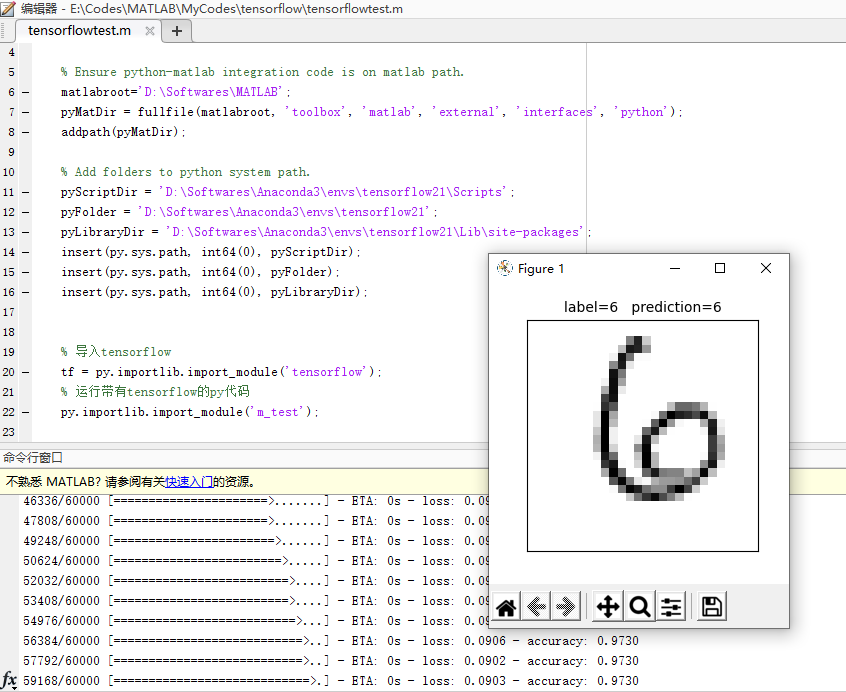846x692 pixels.
Task: Click the + button to open new tab
Action: coord(176,31)
